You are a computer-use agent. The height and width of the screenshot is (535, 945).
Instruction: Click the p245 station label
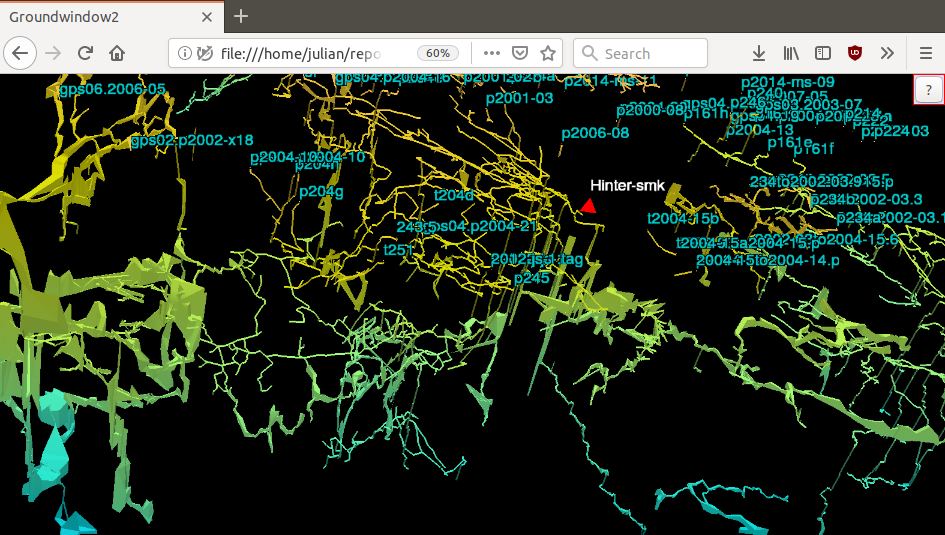(532, 278)
